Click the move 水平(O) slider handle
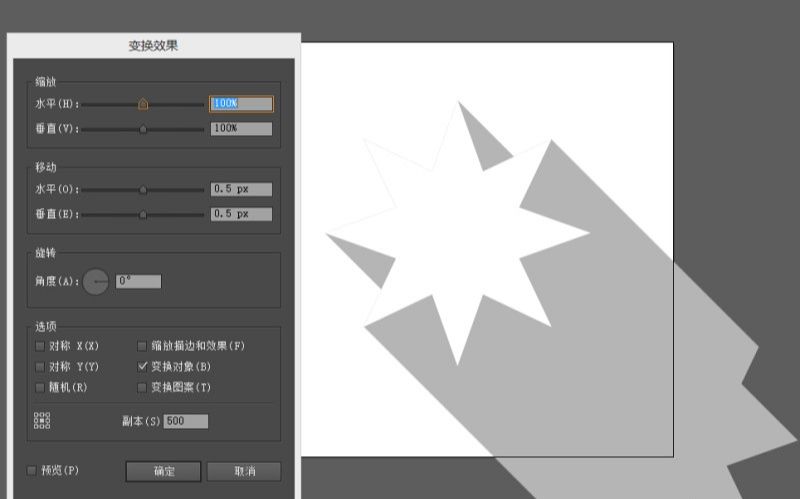The image size is (800, 499). 143,190
